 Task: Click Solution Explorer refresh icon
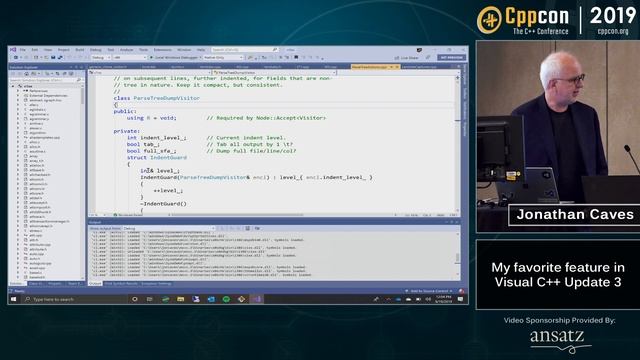click(58, 73)
